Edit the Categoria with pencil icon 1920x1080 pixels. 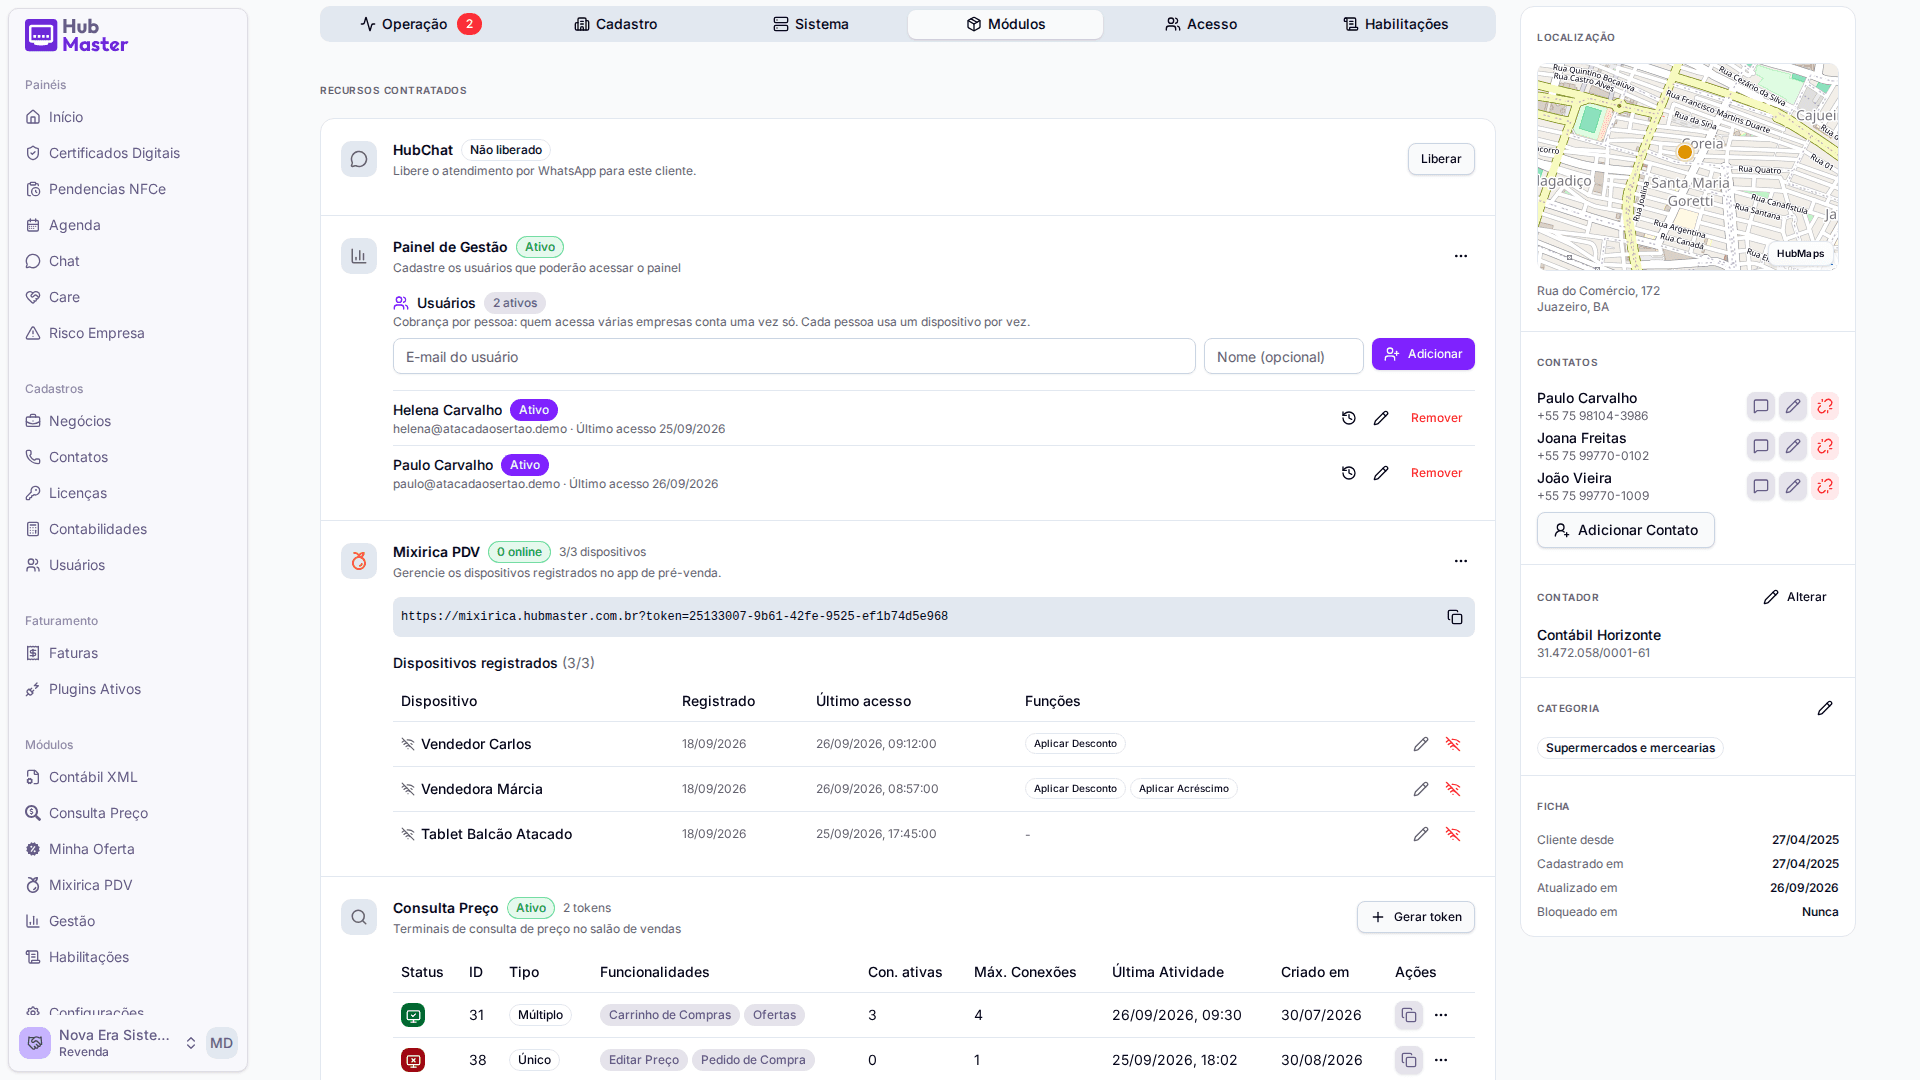1825,708
